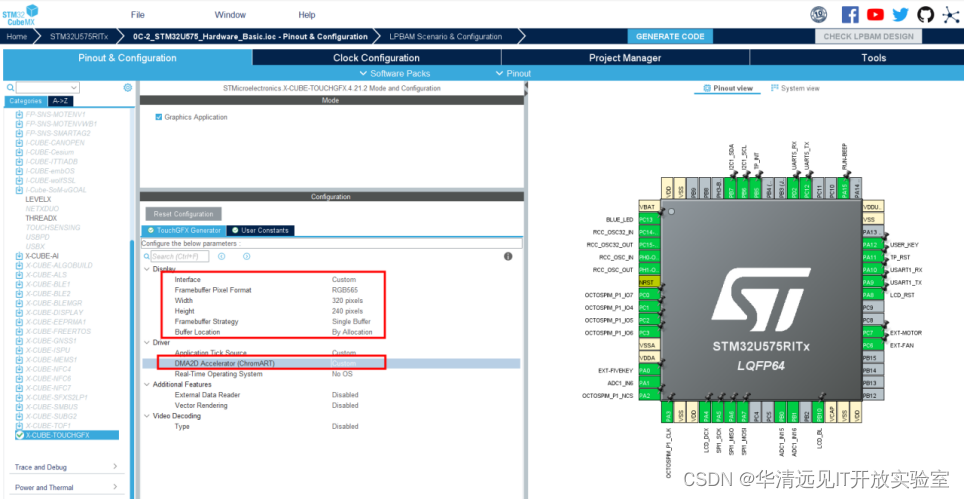
Task: Click the download icon beside I-CUBE-CANOPEN
Action: tap(20, 143)
